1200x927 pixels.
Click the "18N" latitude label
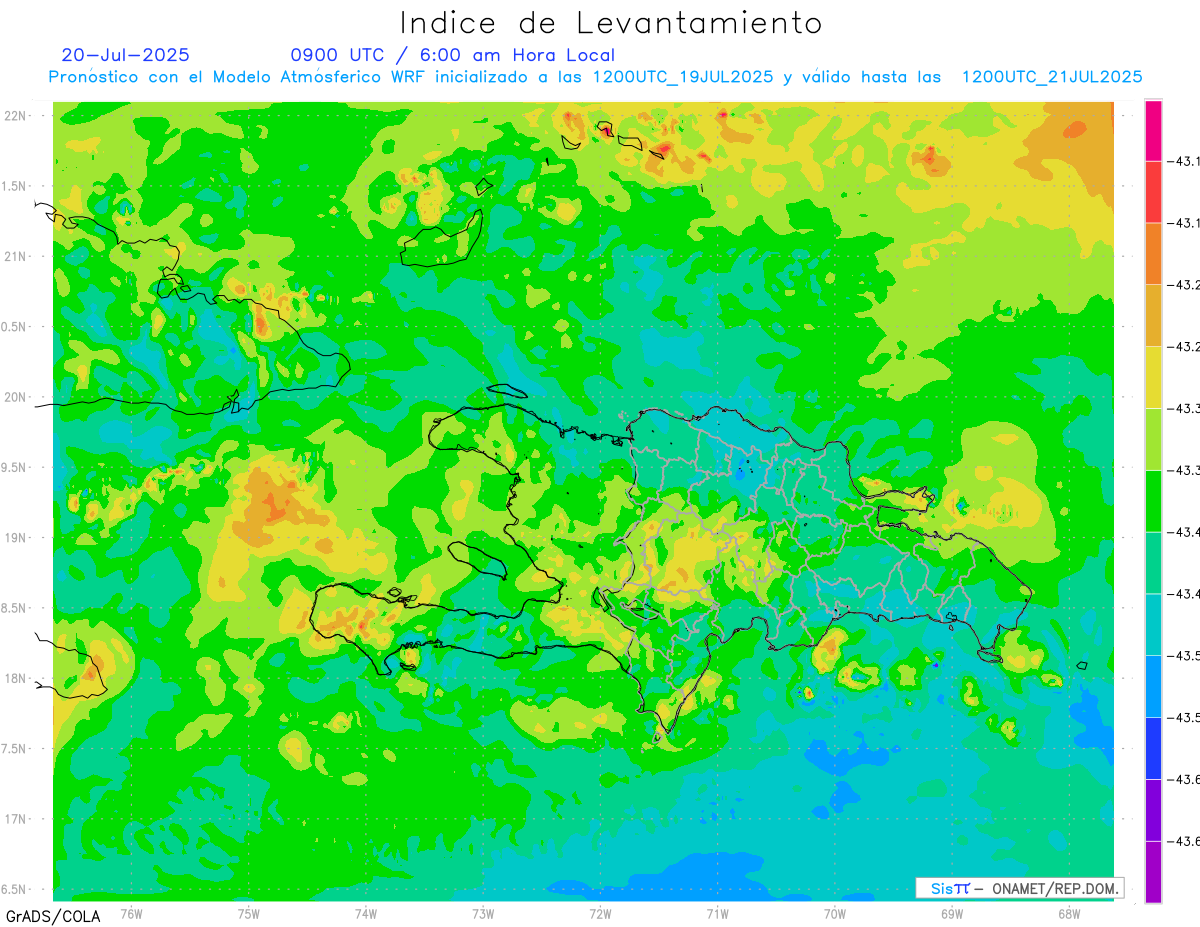point(15,679)
